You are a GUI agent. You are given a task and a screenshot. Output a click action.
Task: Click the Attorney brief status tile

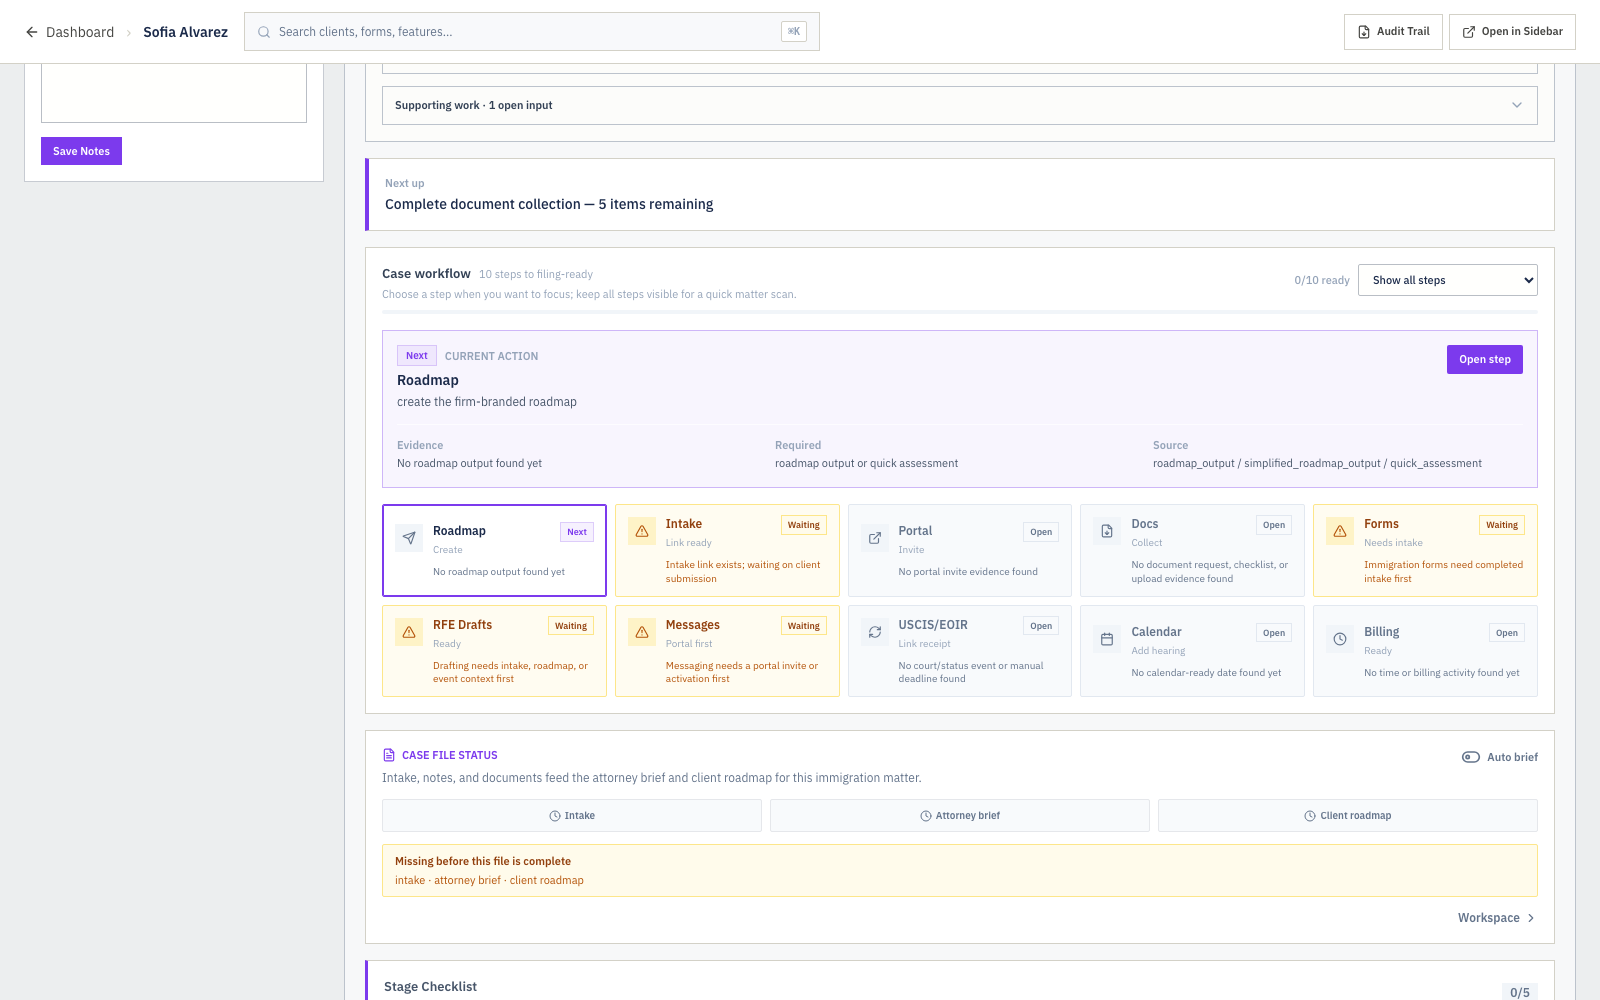(960, 815)
